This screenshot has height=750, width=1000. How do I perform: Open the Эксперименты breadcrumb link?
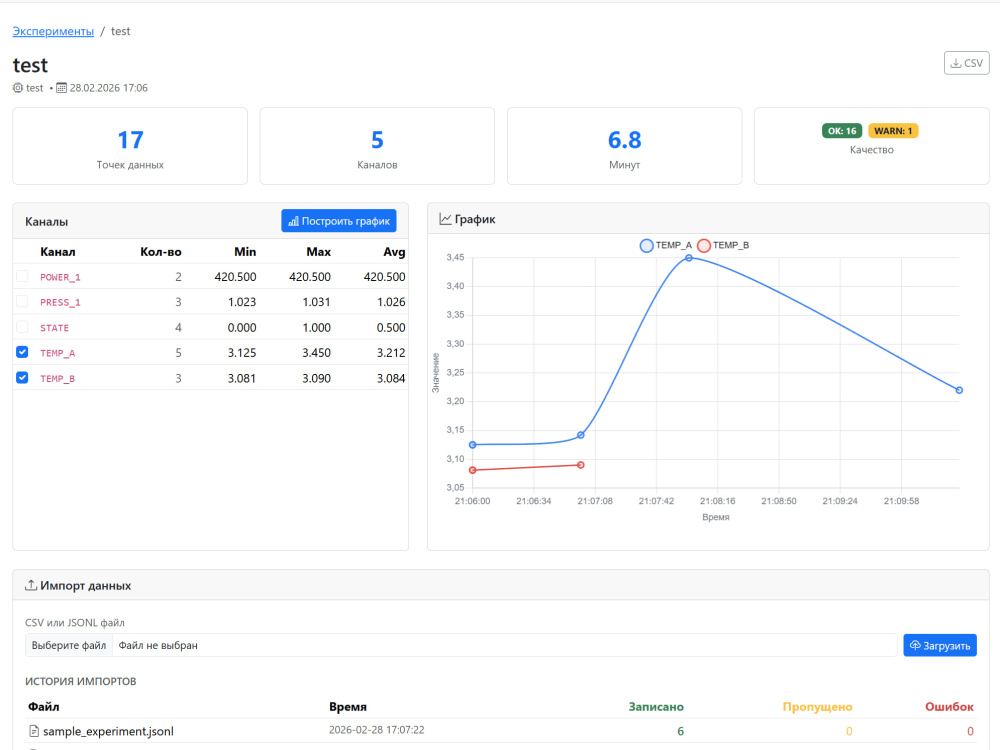(x=53, y=31)
